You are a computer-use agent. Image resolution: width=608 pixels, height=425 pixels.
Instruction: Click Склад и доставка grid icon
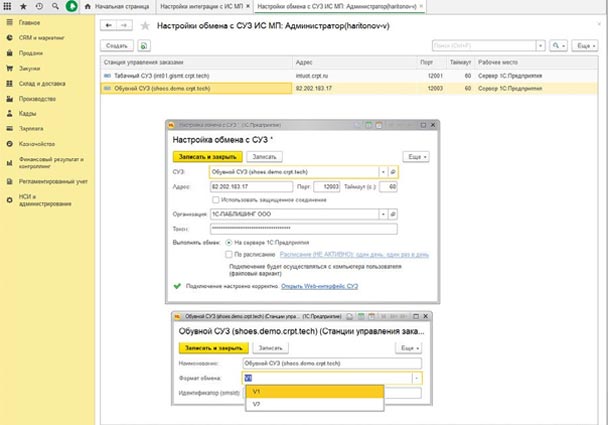10,83
